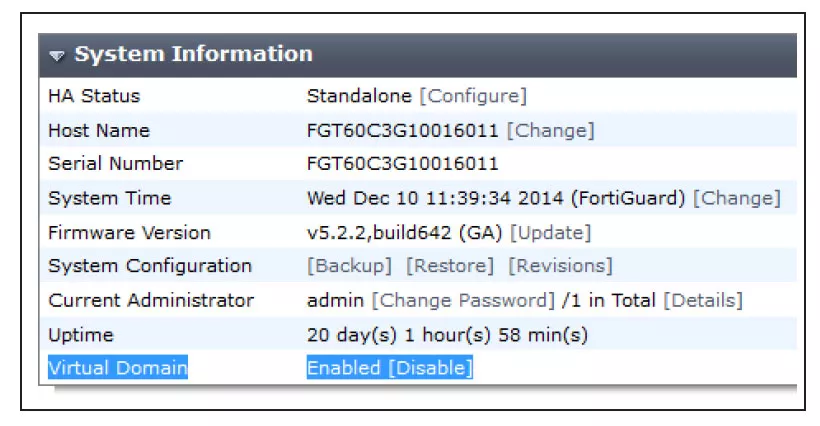
Task: Change the System Time setting
Action: (737, 198)
